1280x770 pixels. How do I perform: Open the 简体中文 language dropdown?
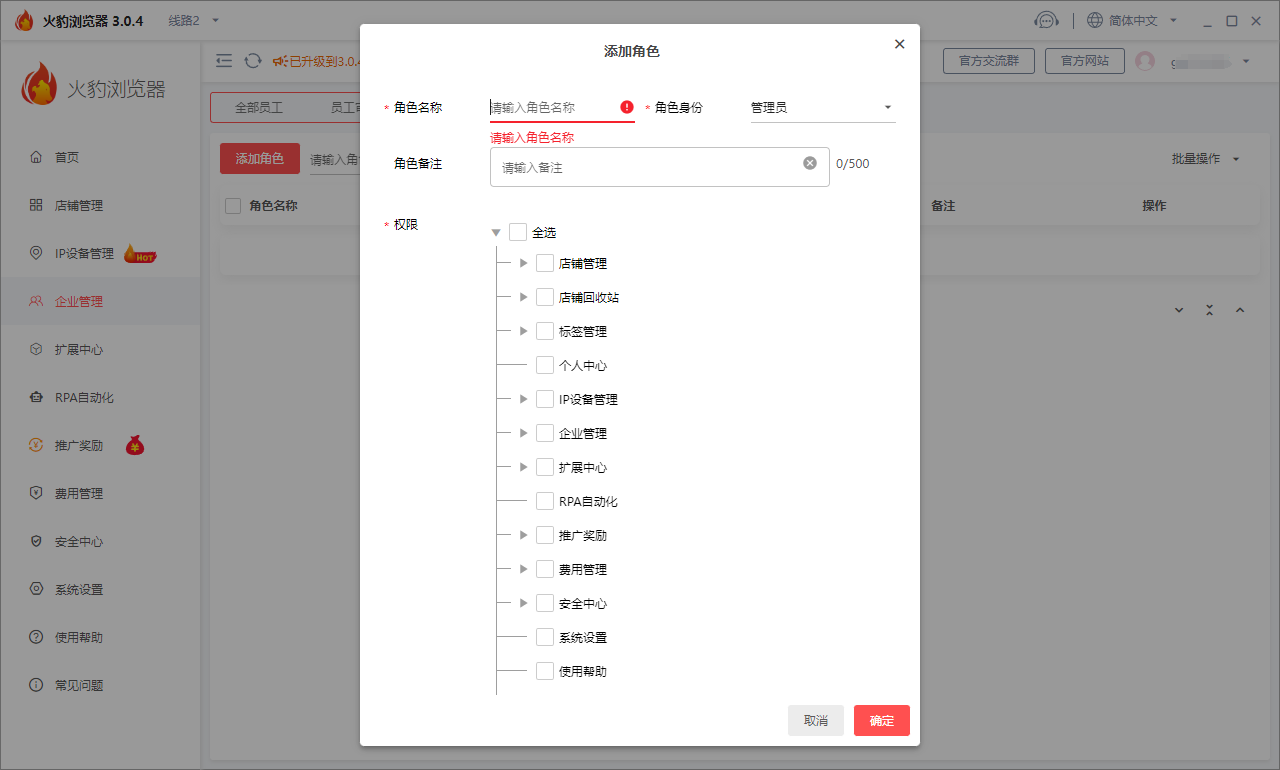1133,21
